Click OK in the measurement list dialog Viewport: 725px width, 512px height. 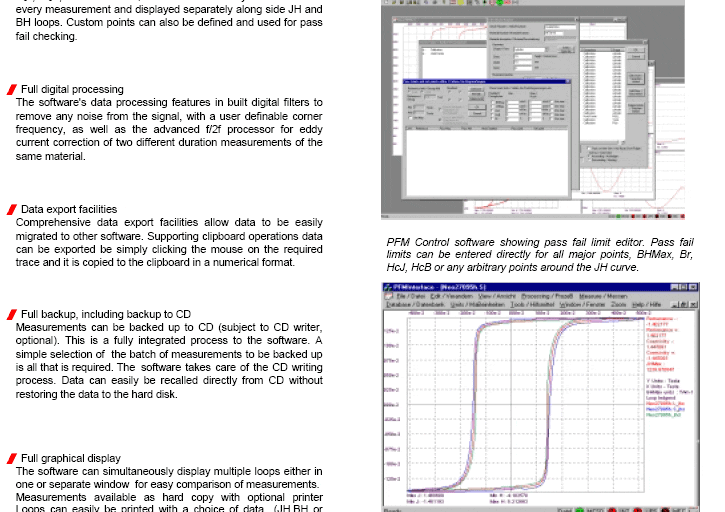(x=636, y=49)
